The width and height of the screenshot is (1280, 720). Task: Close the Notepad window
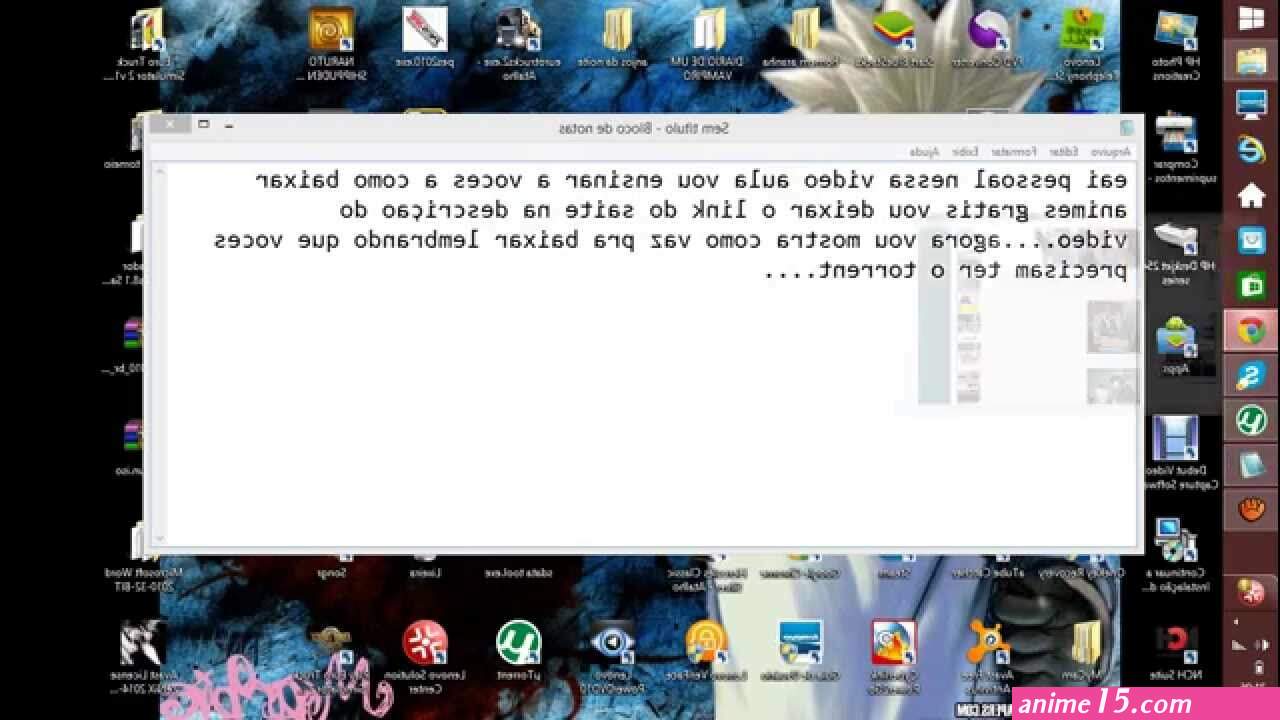point(171,124)
